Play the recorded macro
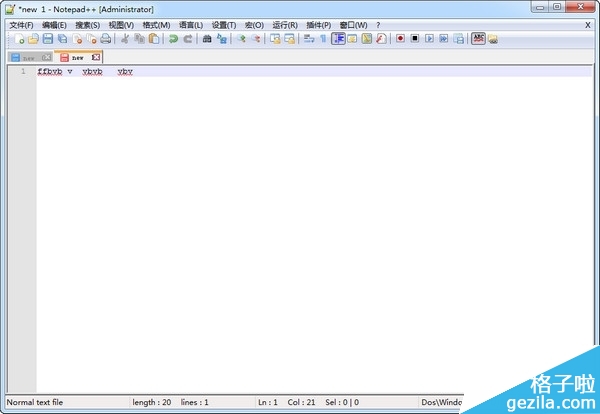The width and height of the screenshot is (600, 414). 429,39
